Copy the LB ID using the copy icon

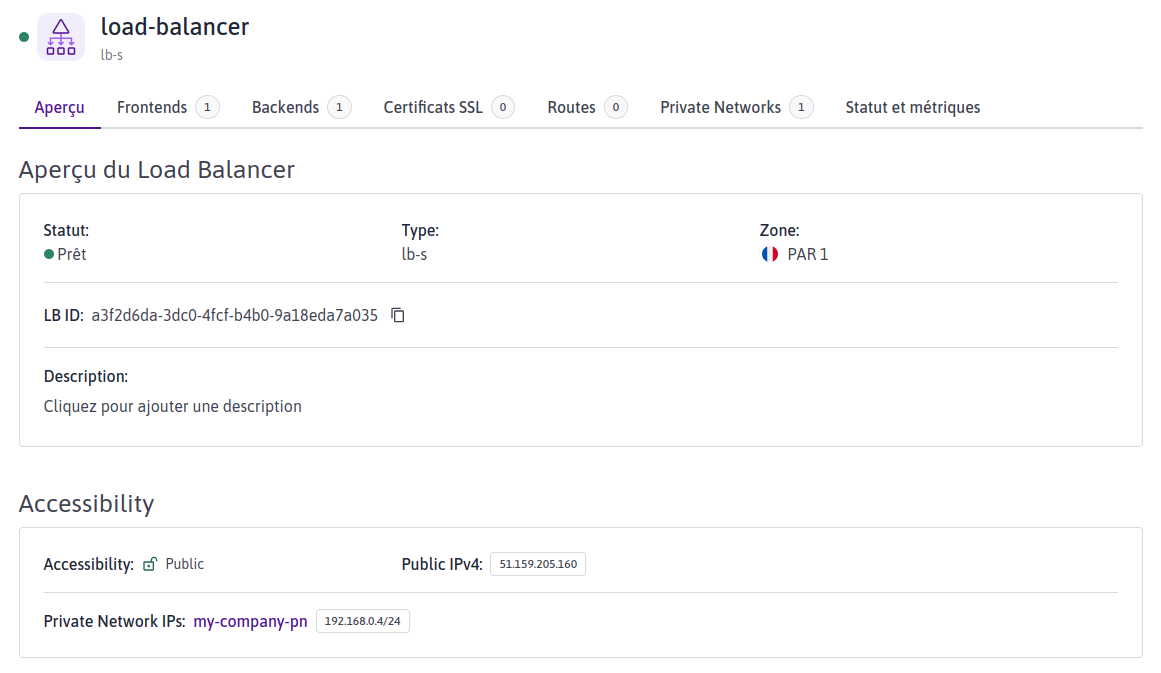click(x=398, y=315)
